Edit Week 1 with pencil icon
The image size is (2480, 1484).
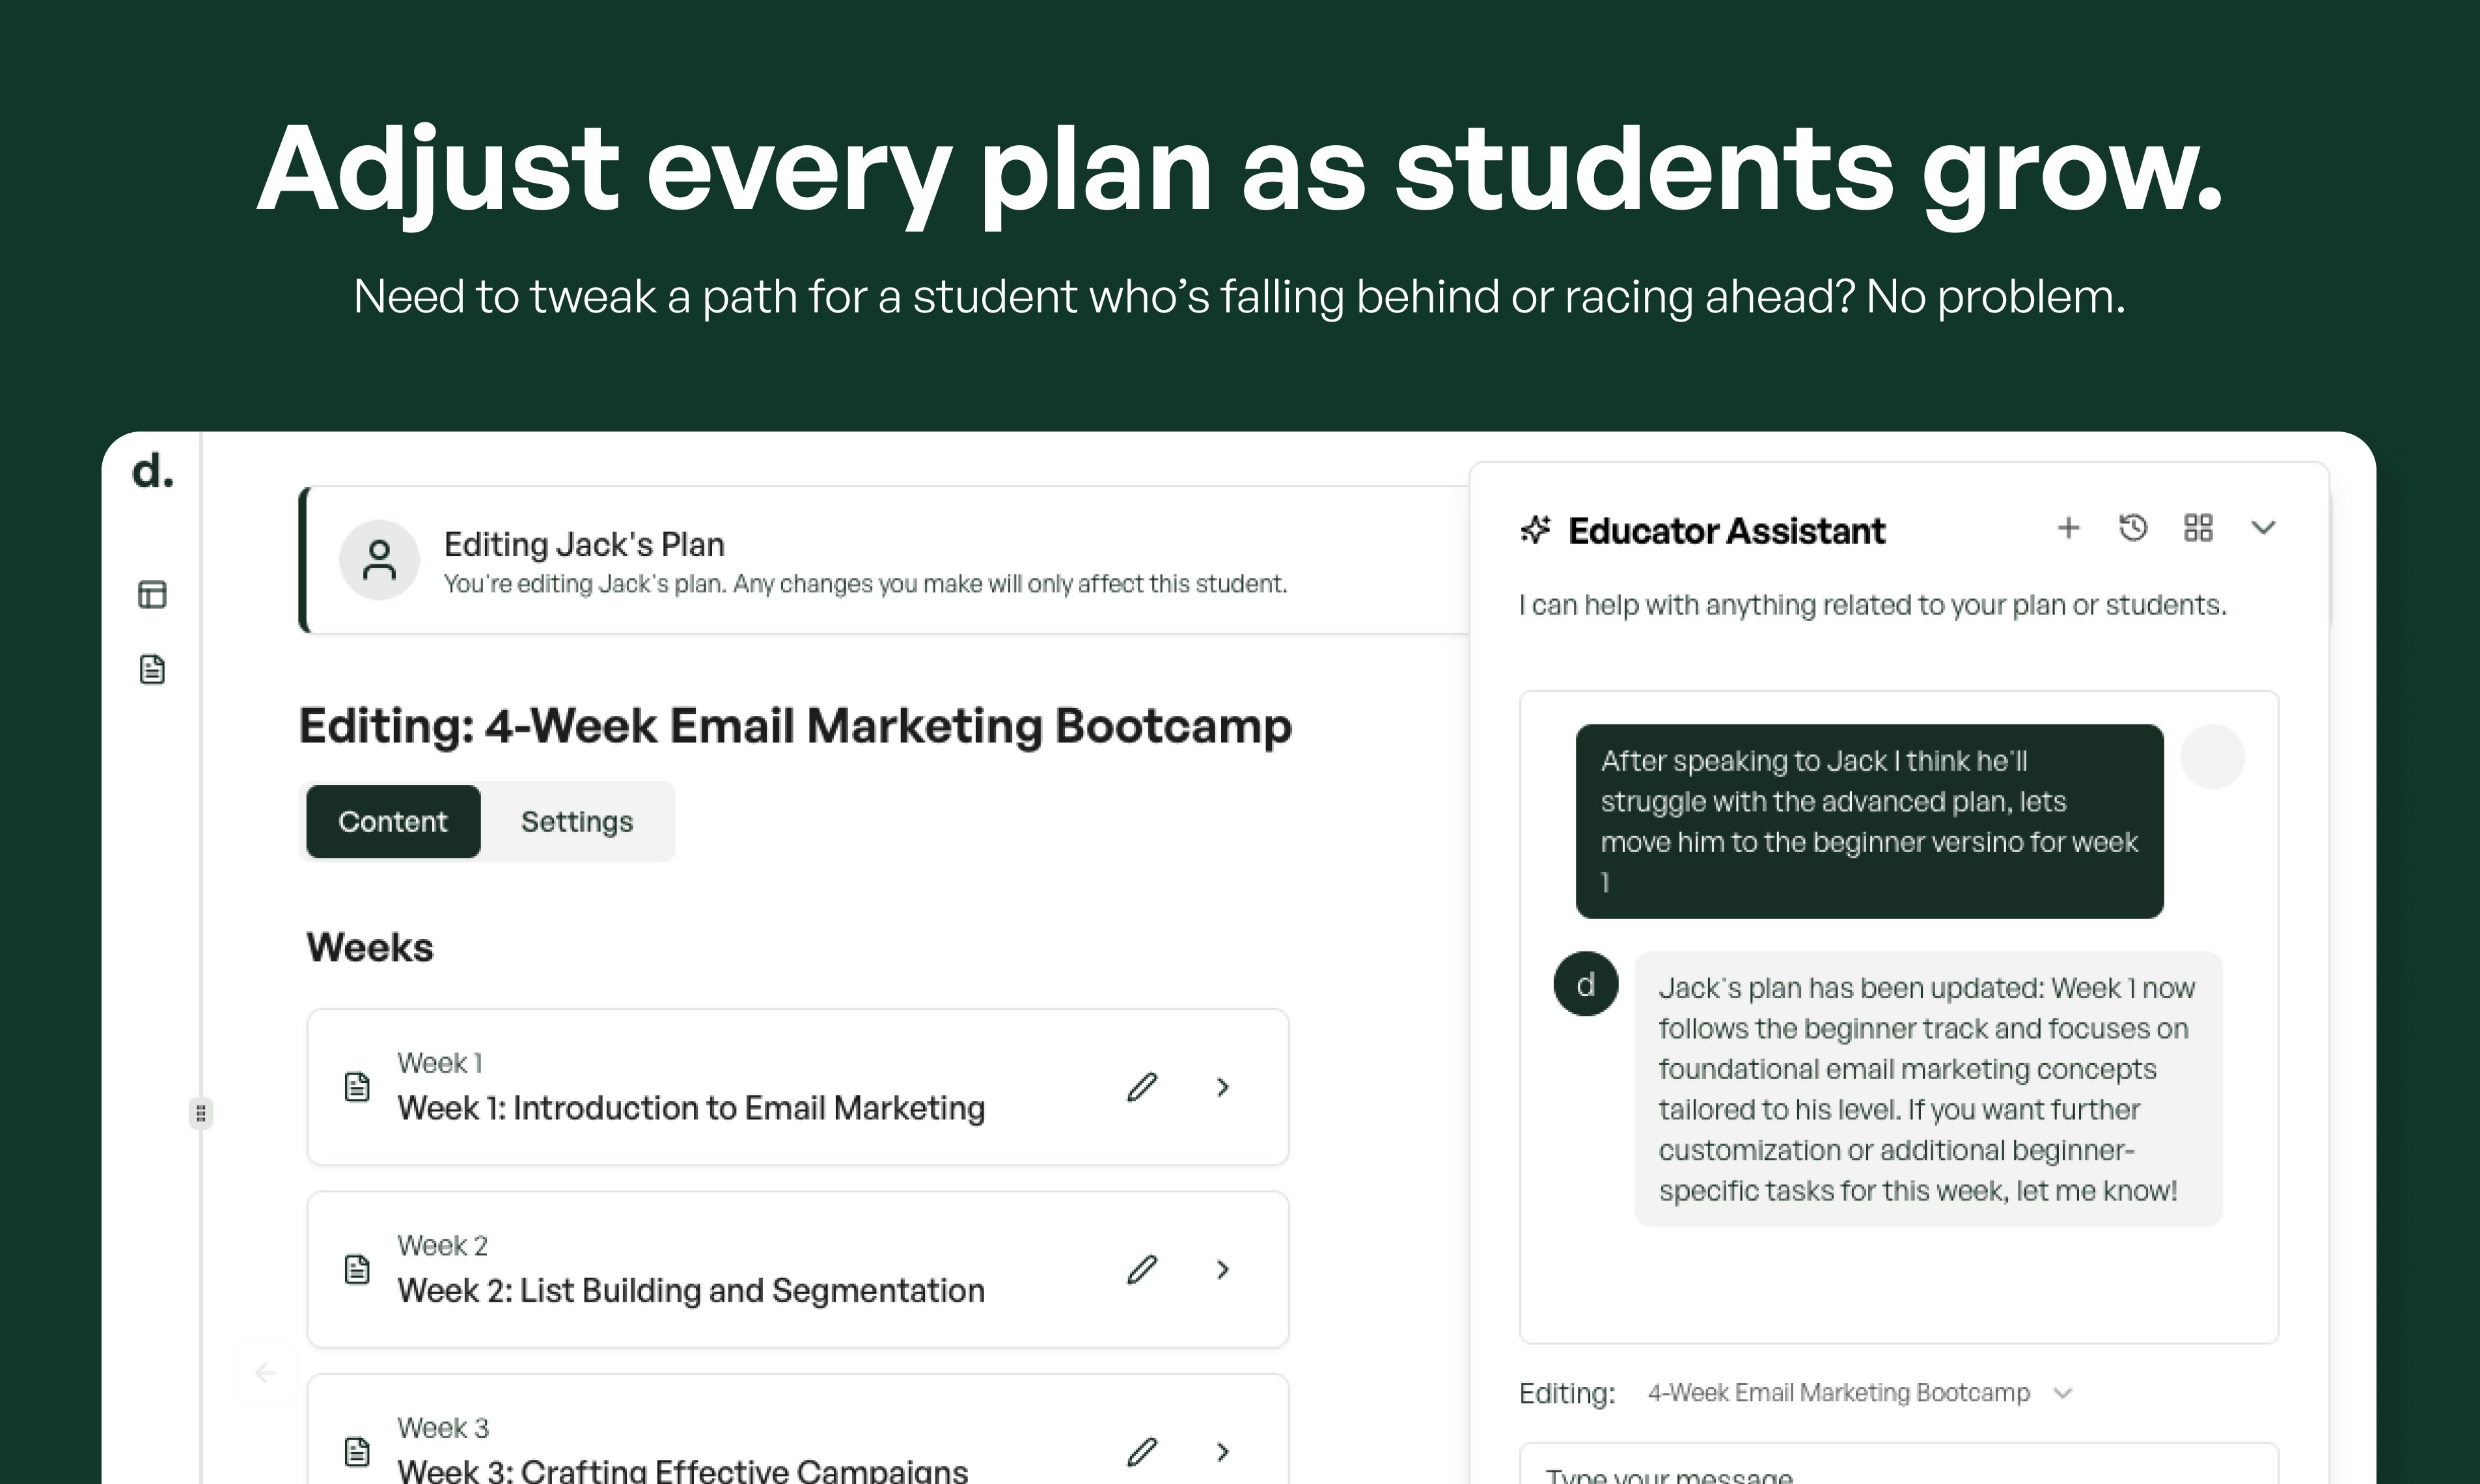click(x=1142, y=1087)
